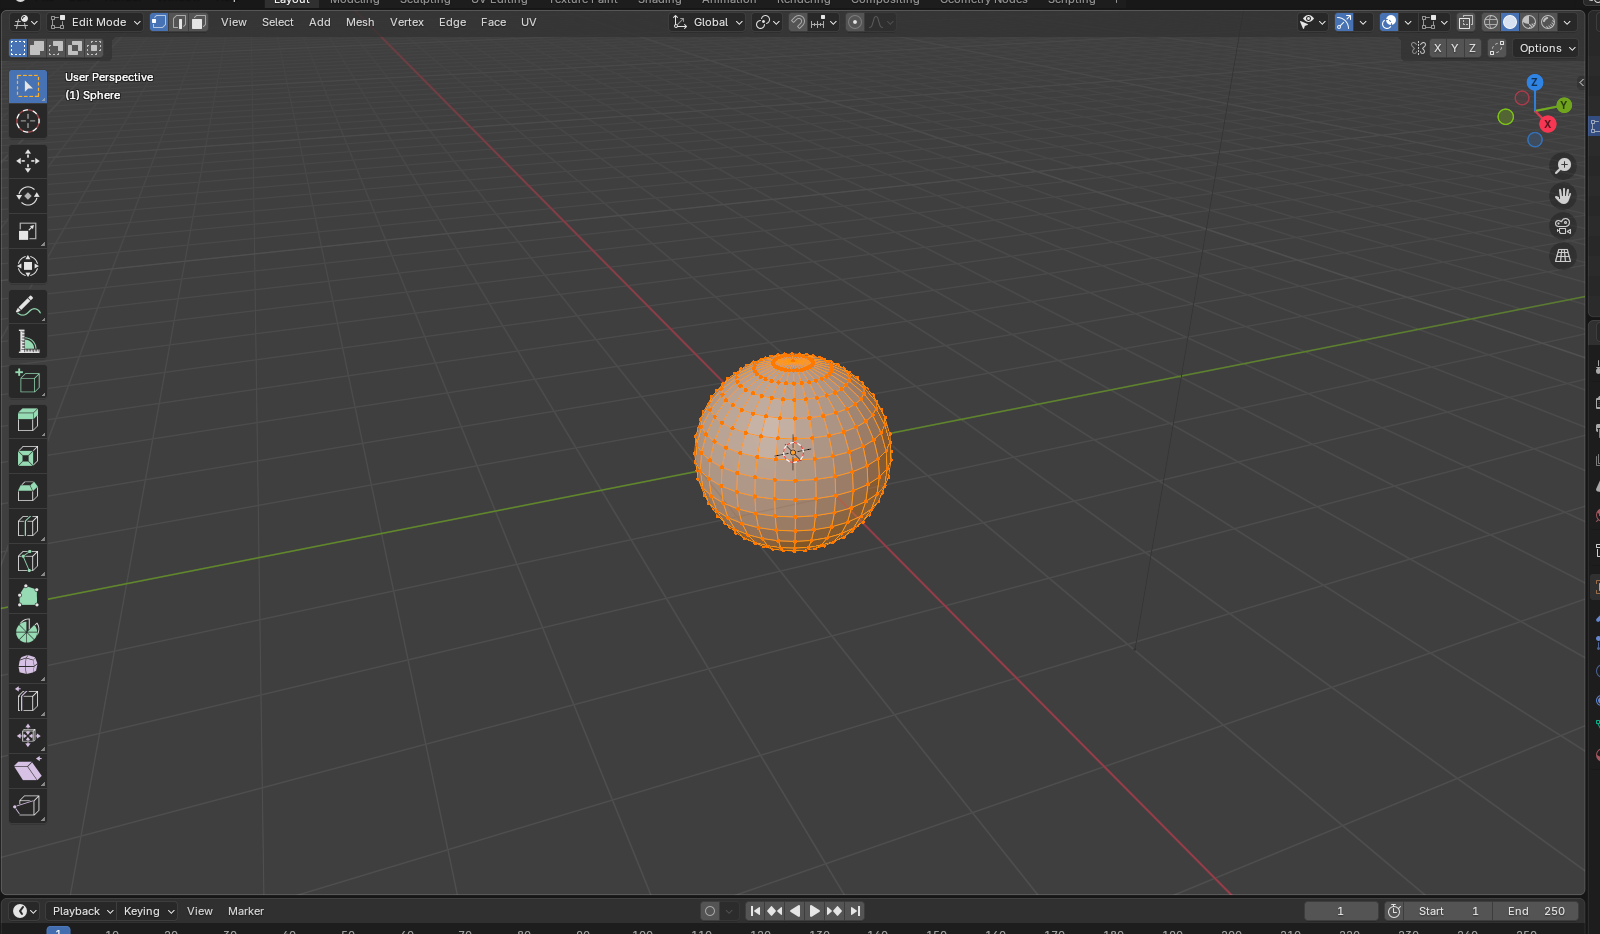Choose the Knife tool
The height and width of the screenshot is (934, 1600).
28,561
